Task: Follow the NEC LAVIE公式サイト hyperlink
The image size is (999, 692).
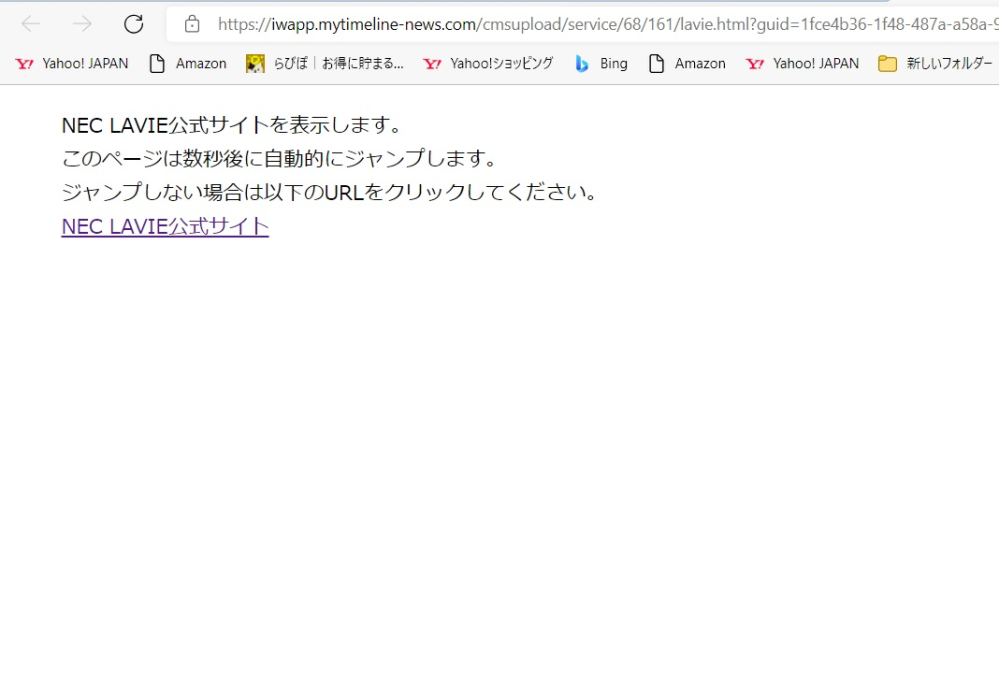Action: [x=165, y=226]
